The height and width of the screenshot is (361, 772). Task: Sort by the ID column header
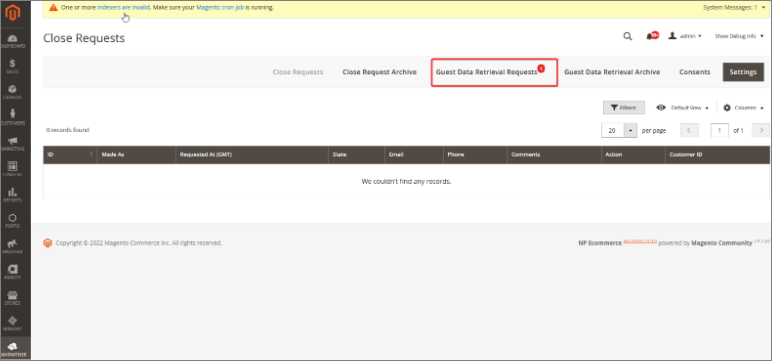(x=69, y=155)
